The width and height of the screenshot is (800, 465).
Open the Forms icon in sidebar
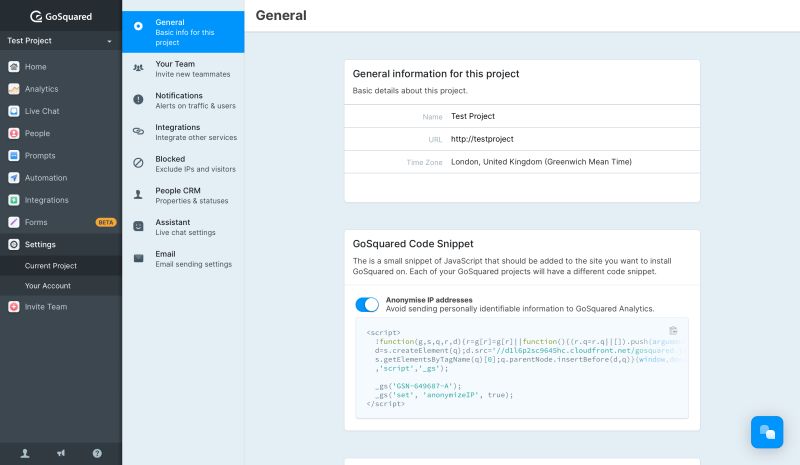tap(14, 222)
